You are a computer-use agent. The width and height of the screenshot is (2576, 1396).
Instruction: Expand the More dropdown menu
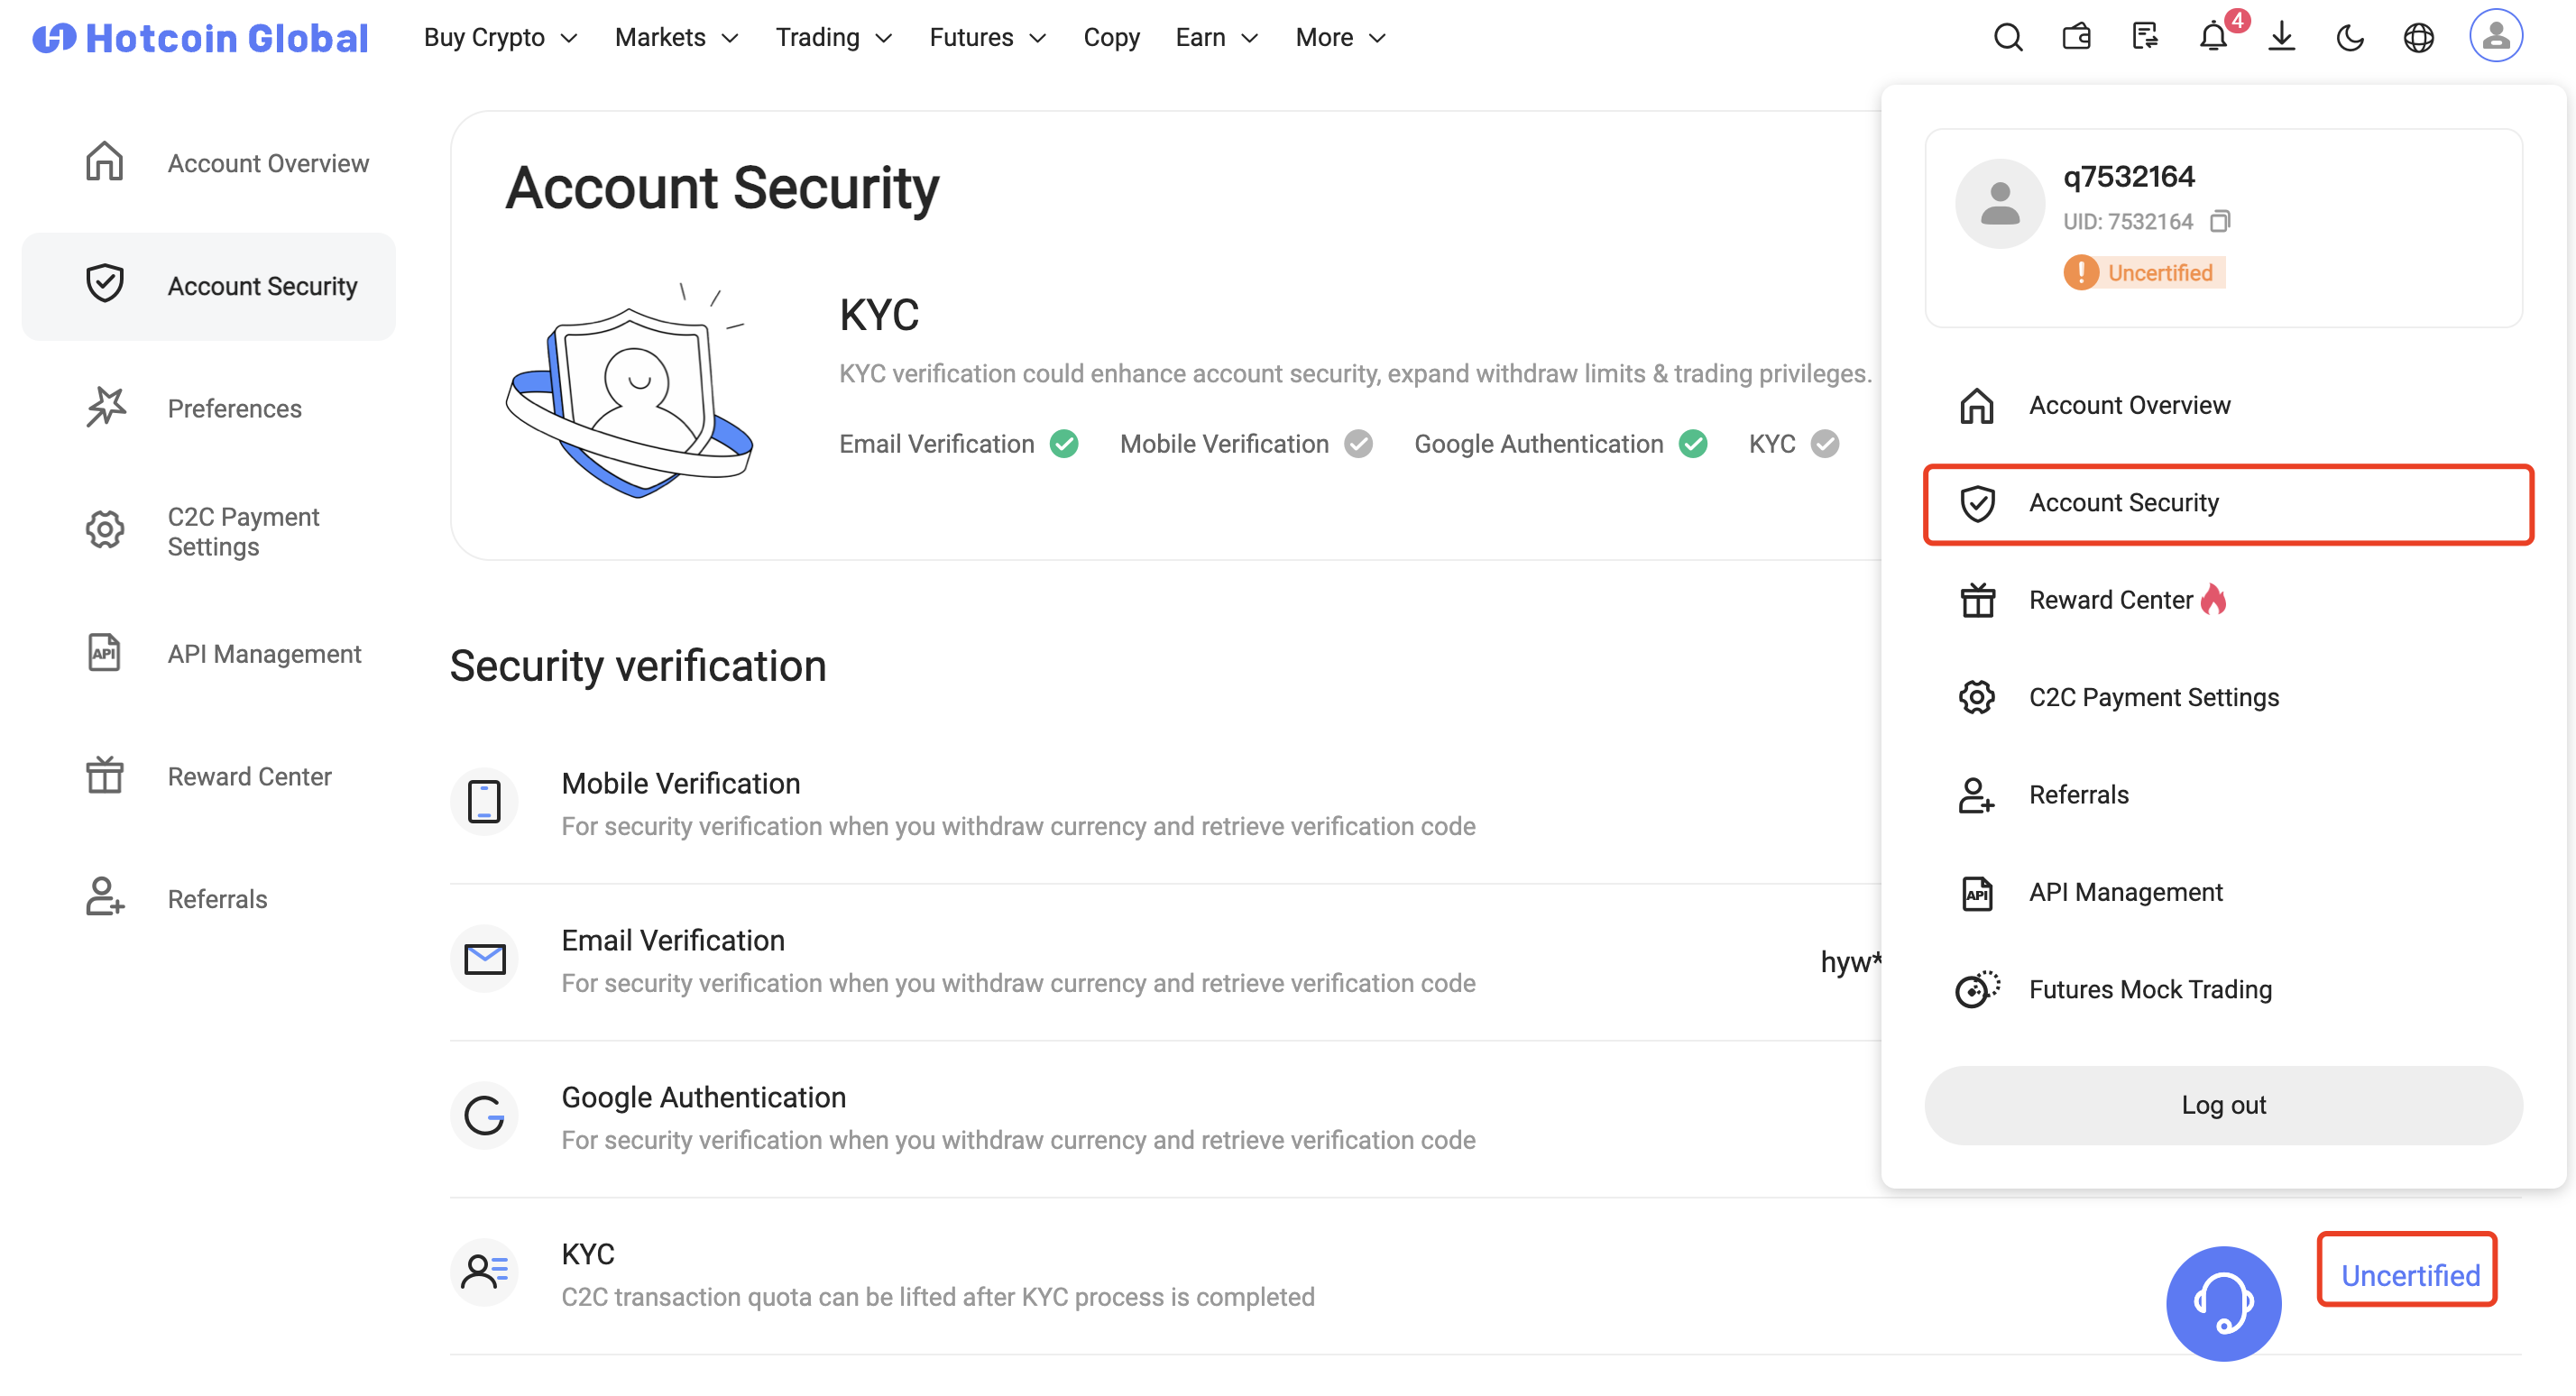[1340, 38]
